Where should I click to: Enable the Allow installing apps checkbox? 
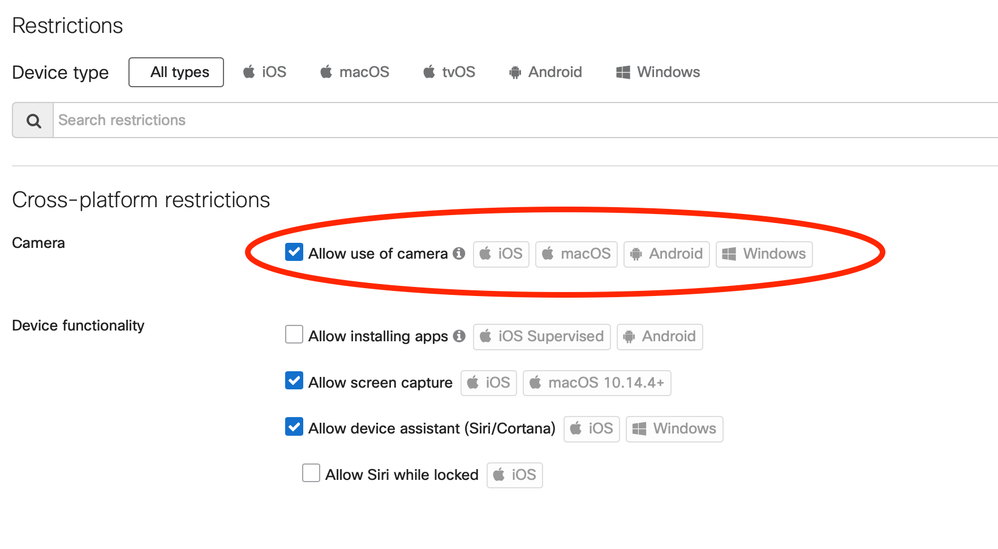pos(294,335)
